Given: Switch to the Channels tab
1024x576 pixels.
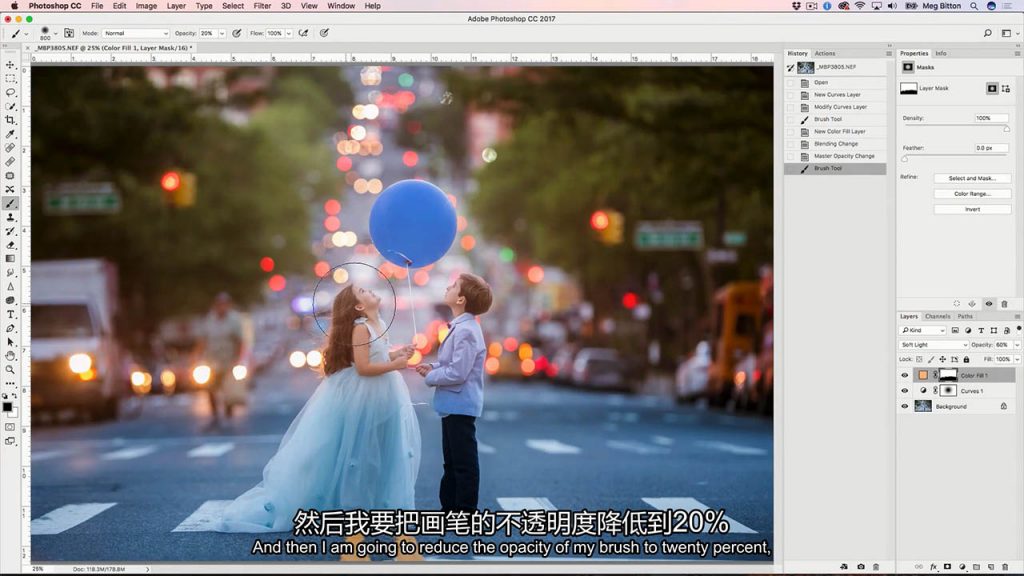Looking at the screenshot, I should [938, 316].
